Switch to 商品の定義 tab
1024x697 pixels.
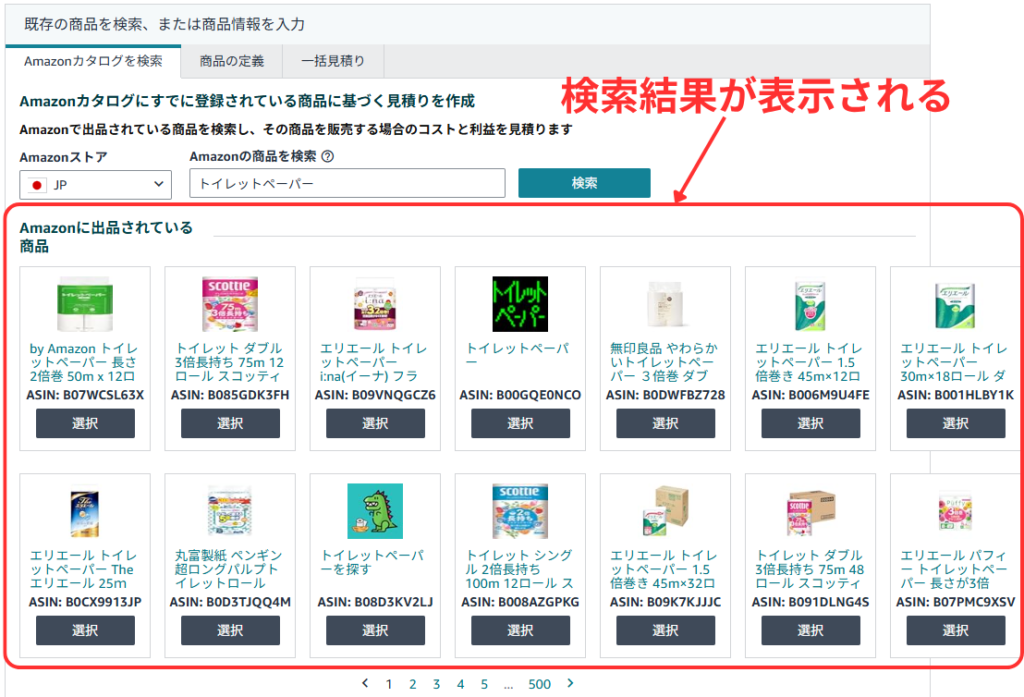coord(232,61)
